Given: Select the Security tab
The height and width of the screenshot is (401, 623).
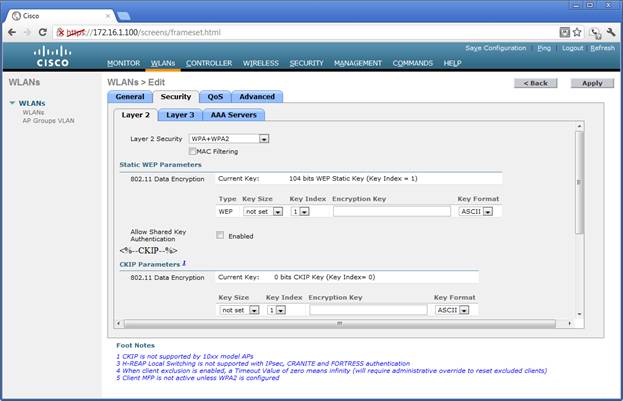Looking at the screenshot, I should (x=176, y=97).
